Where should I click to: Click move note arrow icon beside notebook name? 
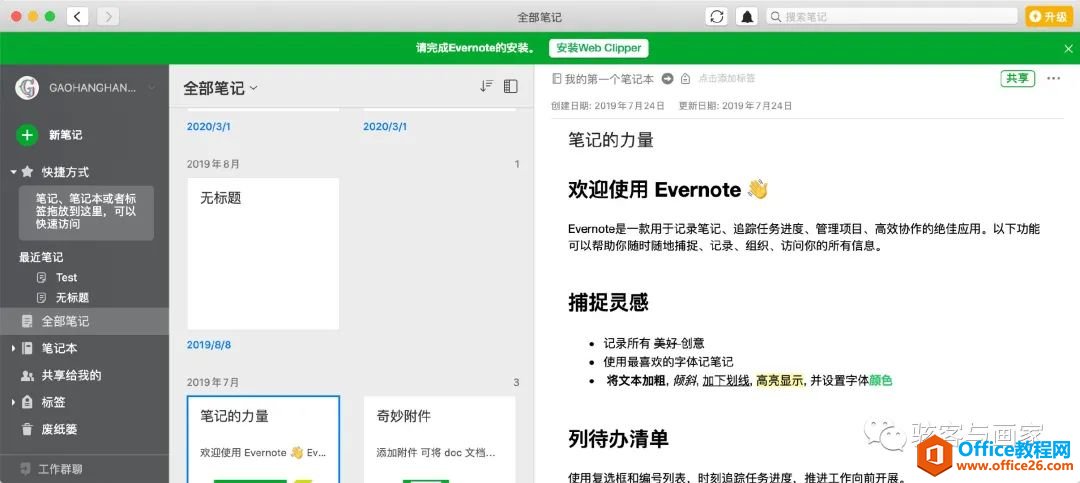coord(667,79)
